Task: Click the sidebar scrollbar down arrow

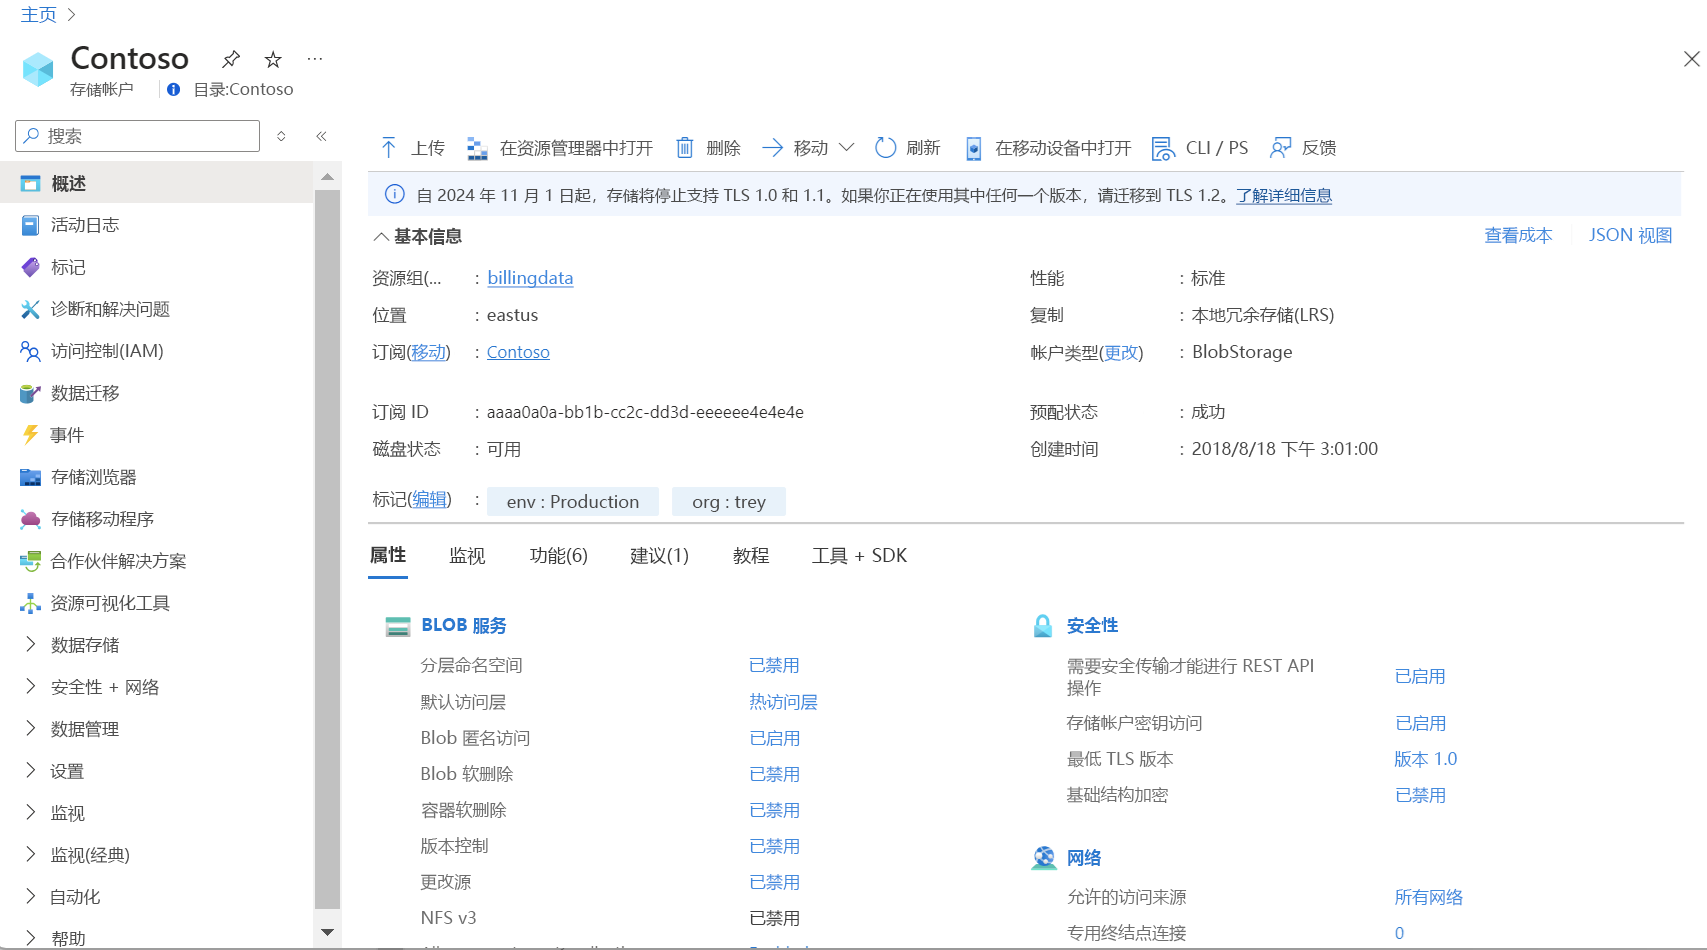Action: (327, 932)
